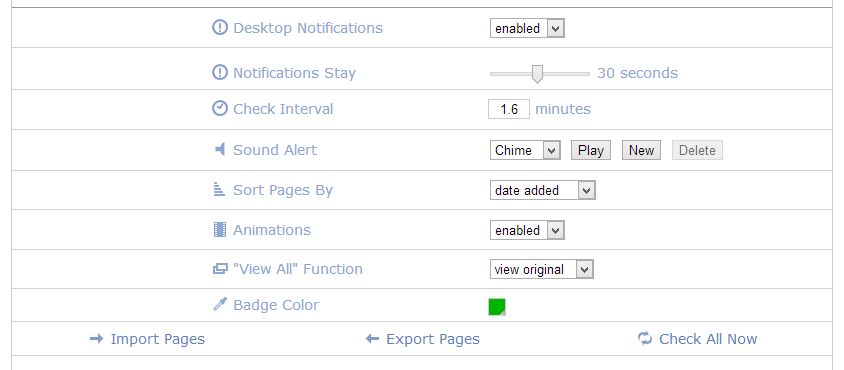Click the Desktop Notifications exclamation icon
This screenshot has width=844, height=370.
(x=220, y=27)
